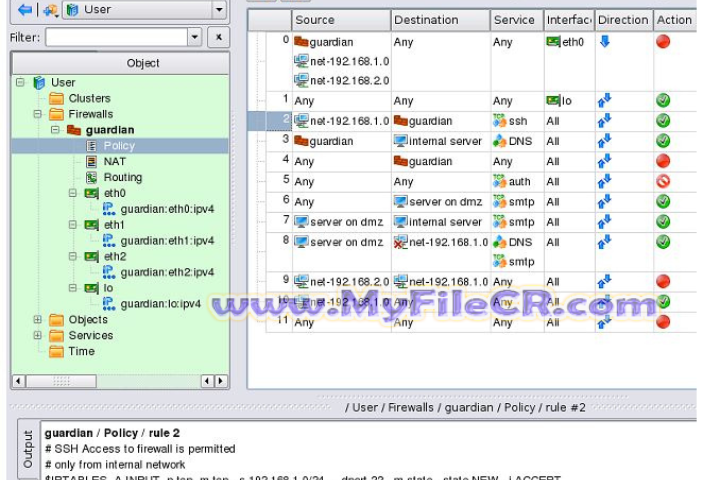Viewport: 720px width, 480px height.
Task: Click the Direction column header
Action: click(x=624, y=20)
